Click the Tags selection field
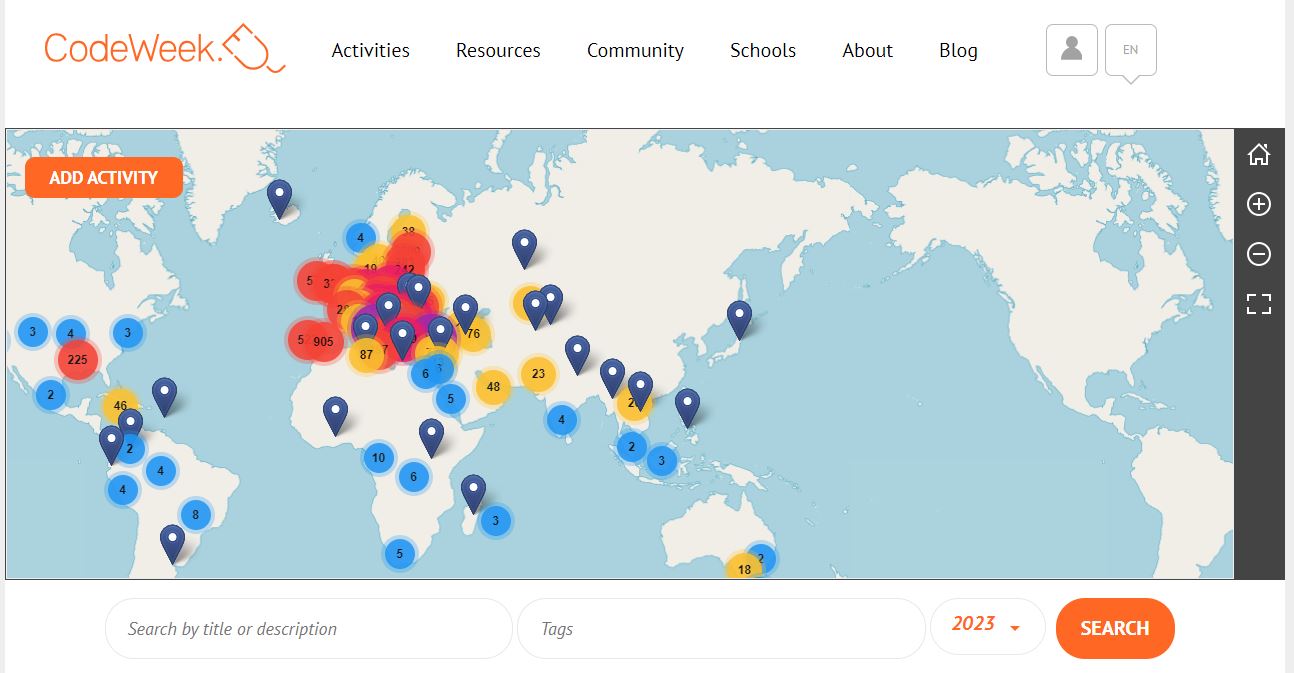The height and width of the screenshot is (673, 1294). [720, 629]
